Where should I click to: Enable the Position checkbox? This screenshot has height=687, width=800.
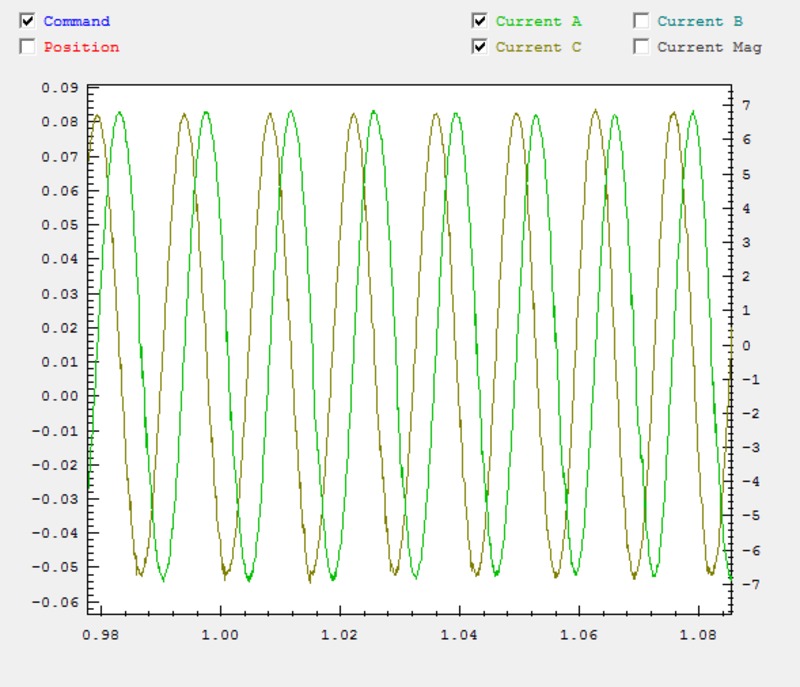click(27, 47)
